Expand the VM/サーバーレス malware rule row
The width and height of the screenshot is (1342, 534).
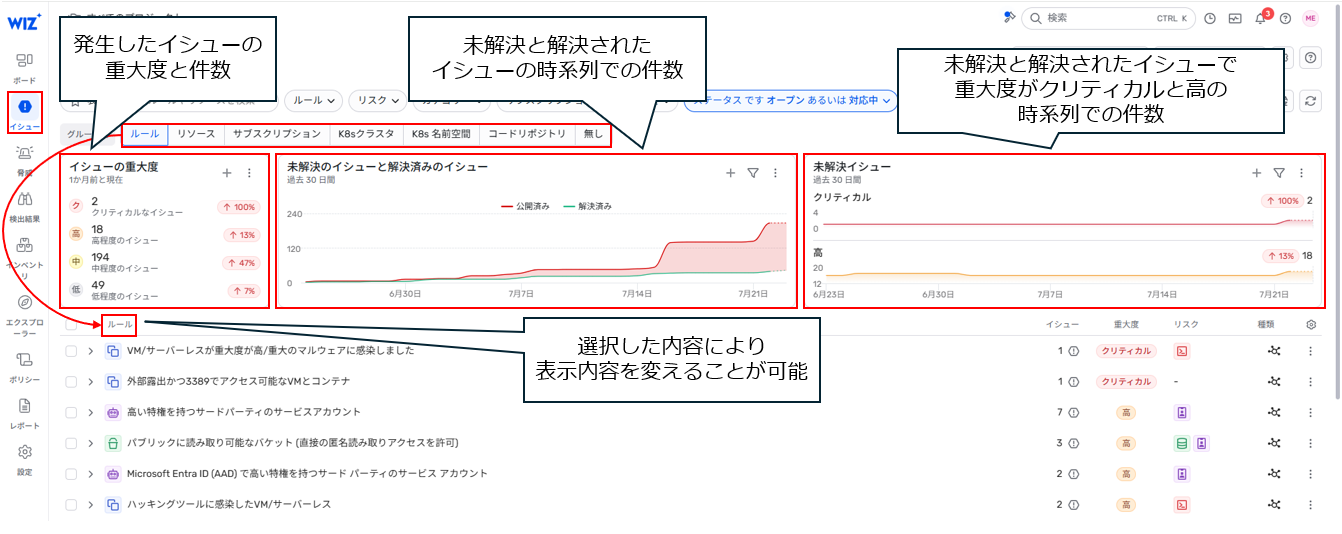point(90,351)
